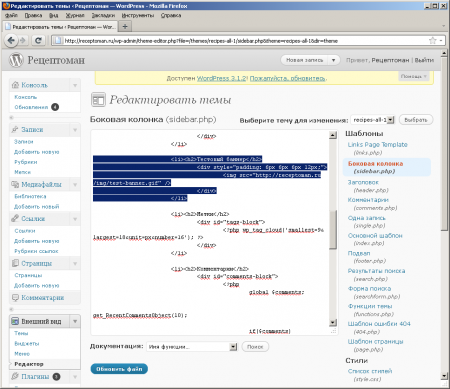This screenshot has width=450, height=389.
Task: Open the Журнал menu
Action: (x=75, y=15)
